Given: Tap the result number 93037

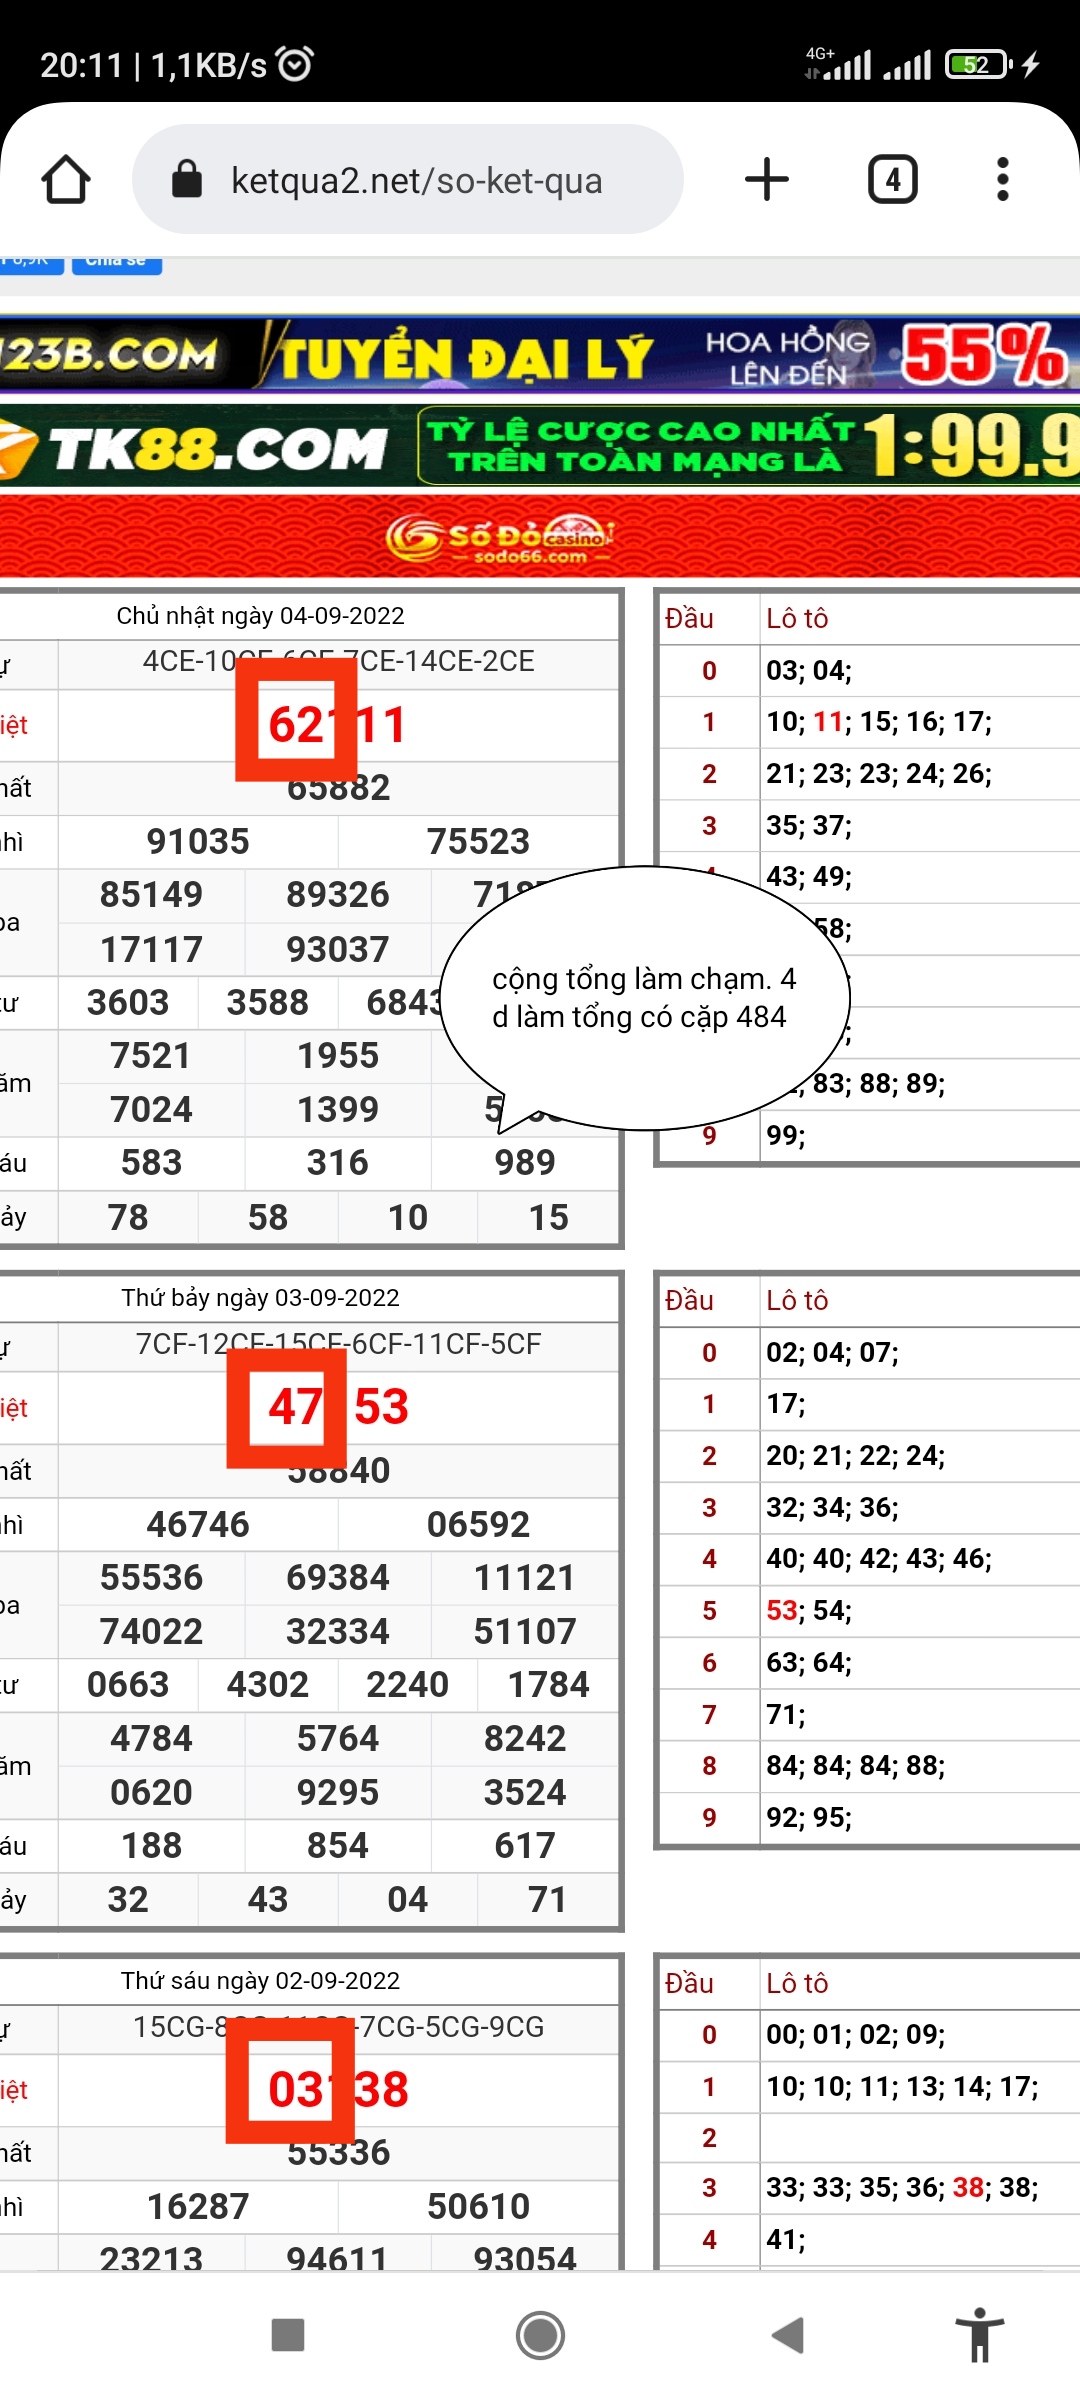Looking at the screenshot, I should (x=338, y=949).
